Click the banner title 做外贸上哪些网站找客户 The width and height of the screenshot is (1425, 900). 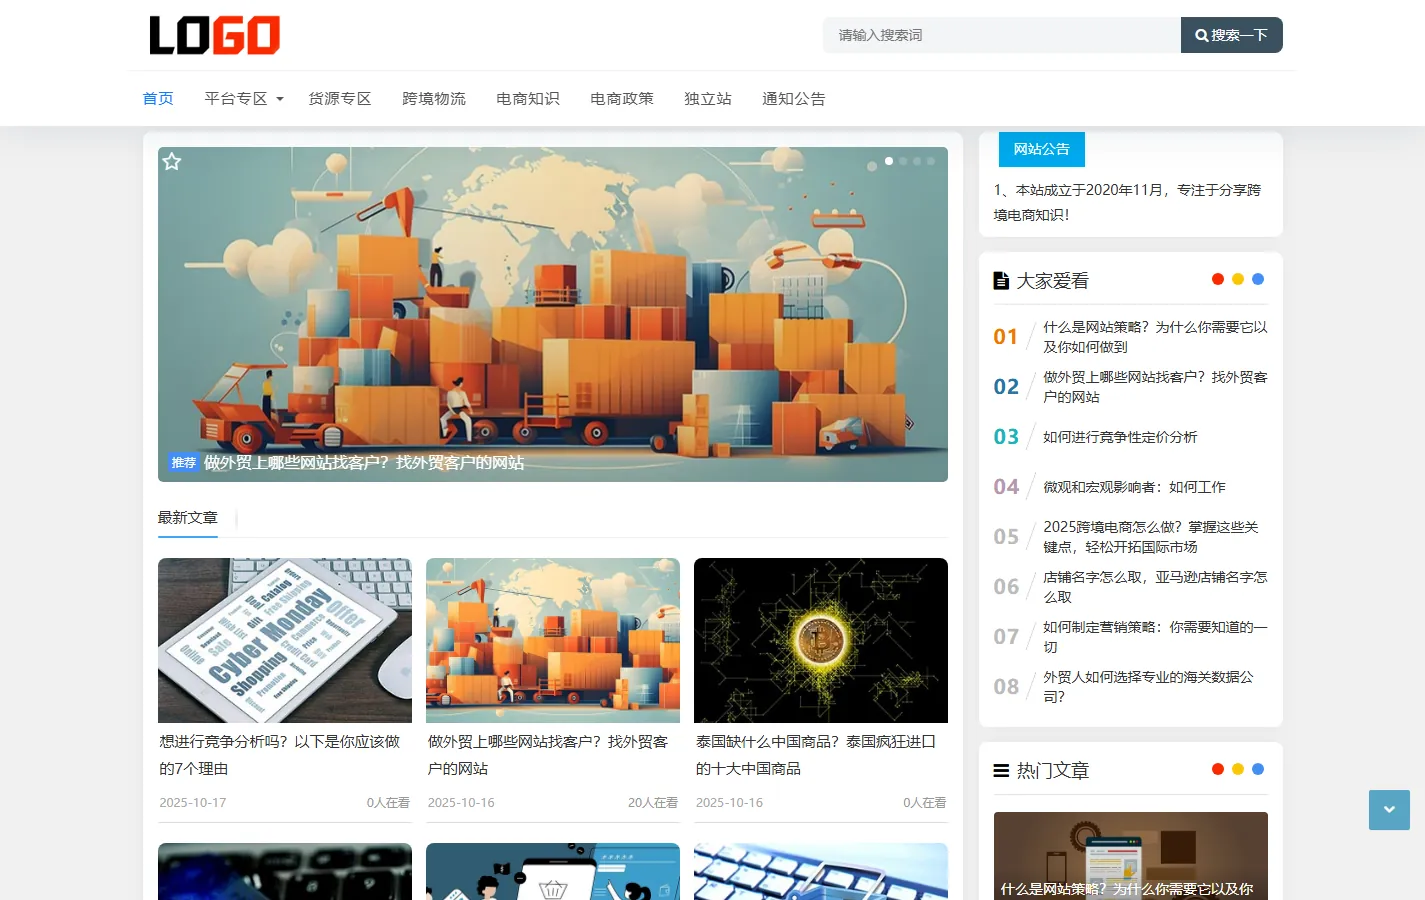364,463
